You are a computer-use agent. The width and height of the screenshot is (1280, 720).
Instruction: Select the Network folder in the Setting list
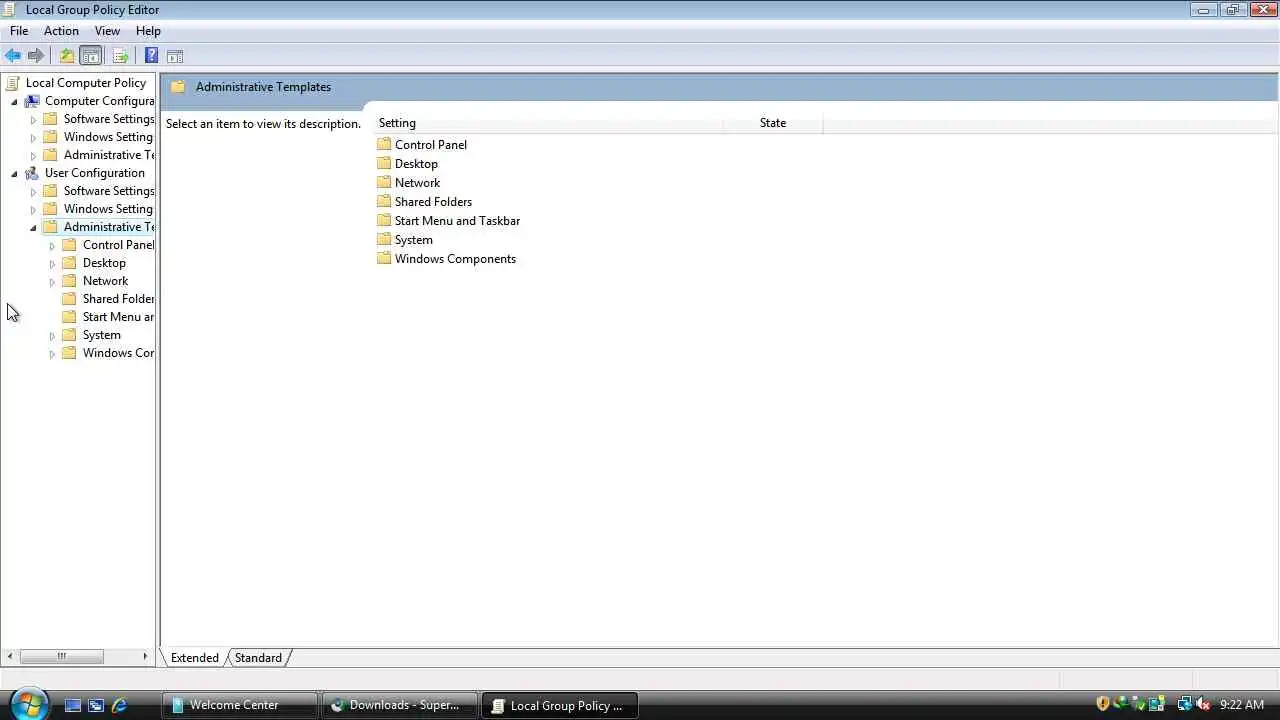click(x=408, y=183)
